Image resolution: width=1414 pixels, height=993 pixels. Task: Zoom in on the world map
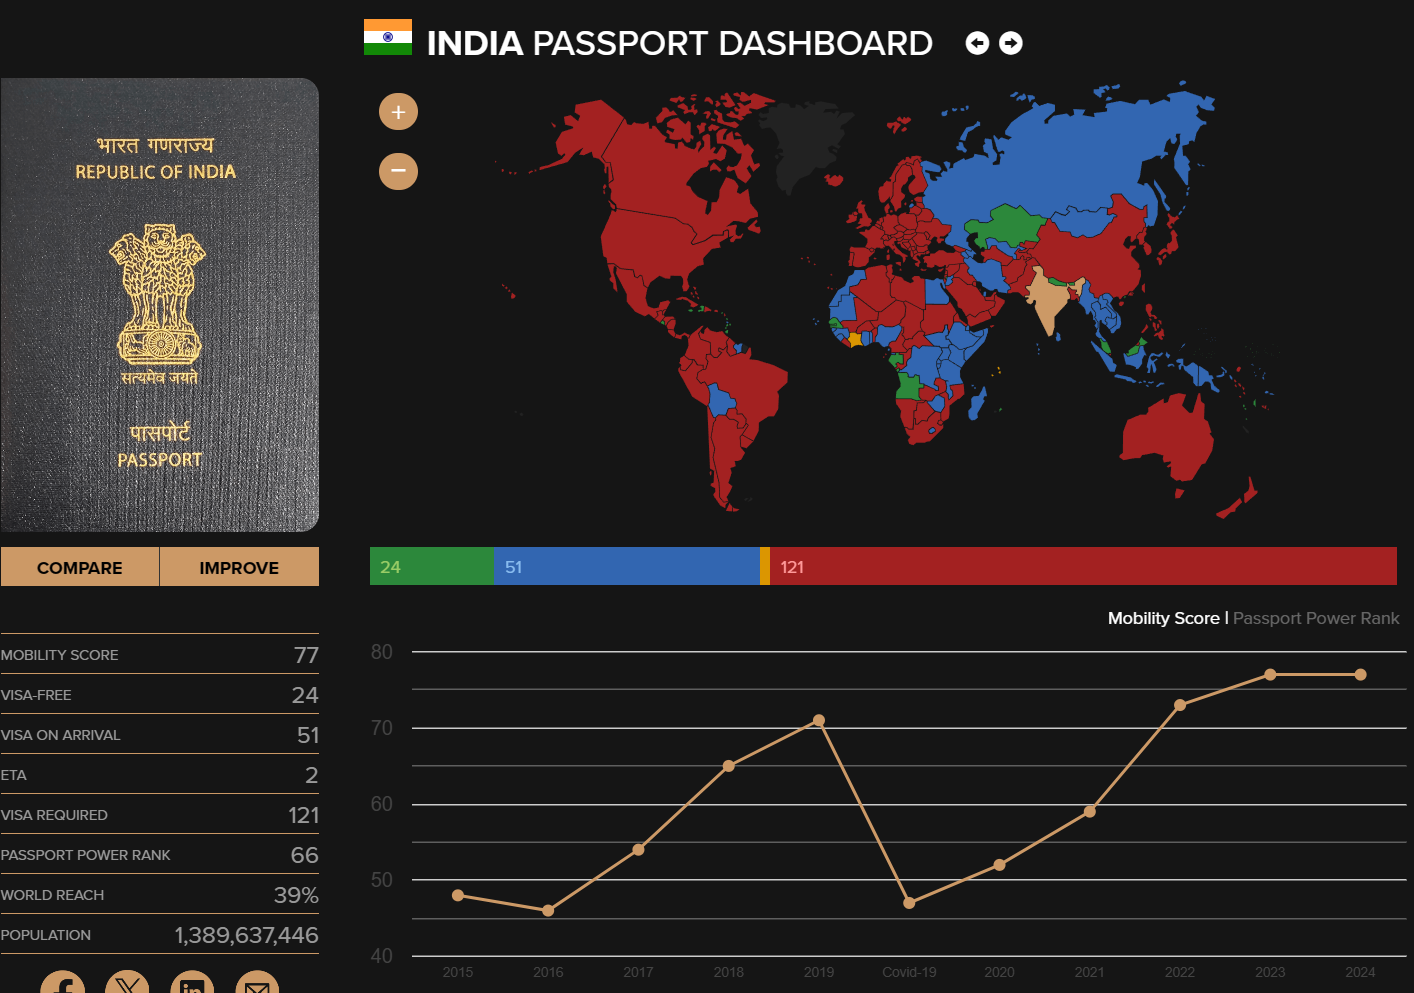click(398, 112)
